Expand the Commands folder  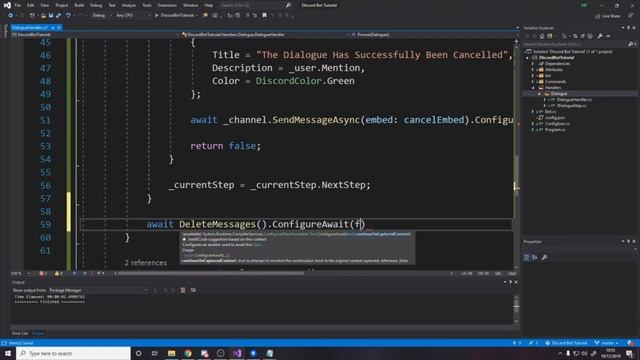tap(533, 82)
